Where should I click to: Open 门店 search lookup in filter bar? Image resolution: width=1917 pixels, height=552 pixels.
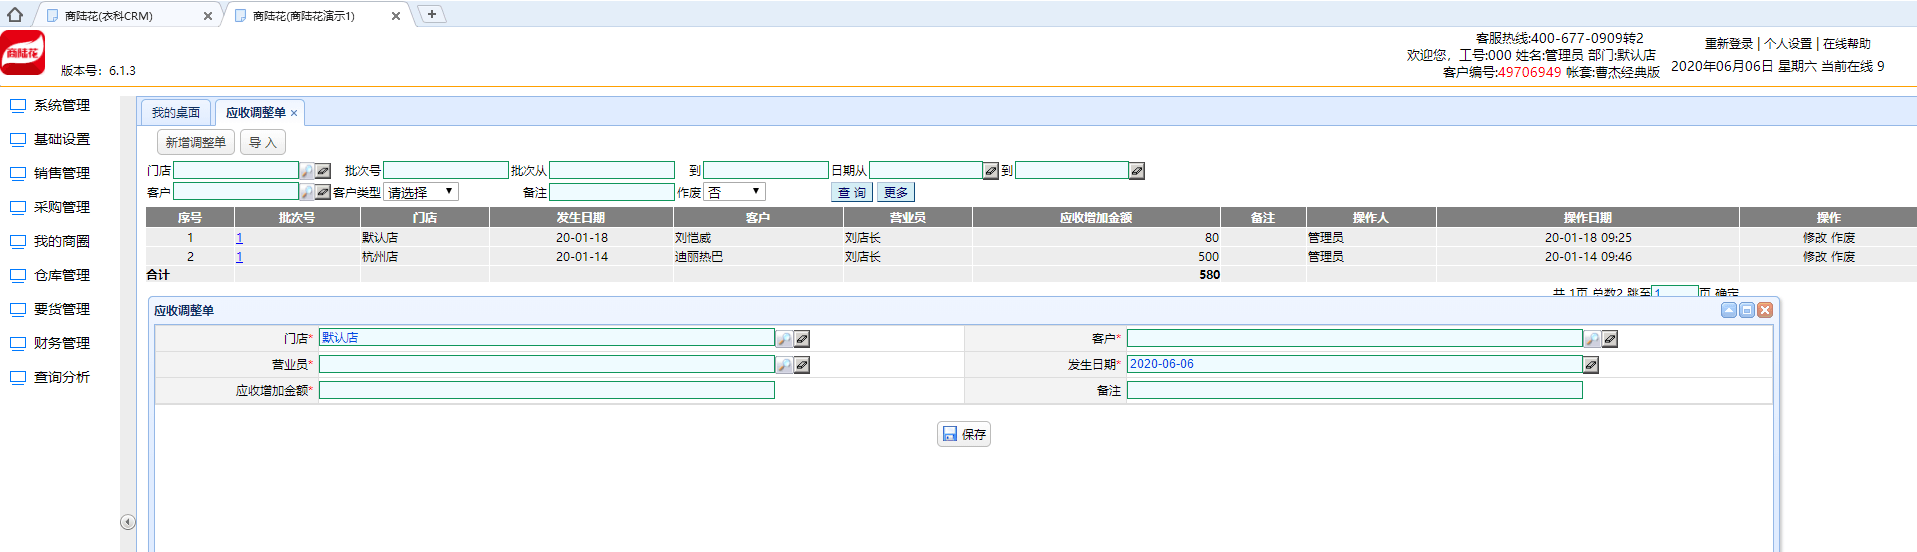307,171
